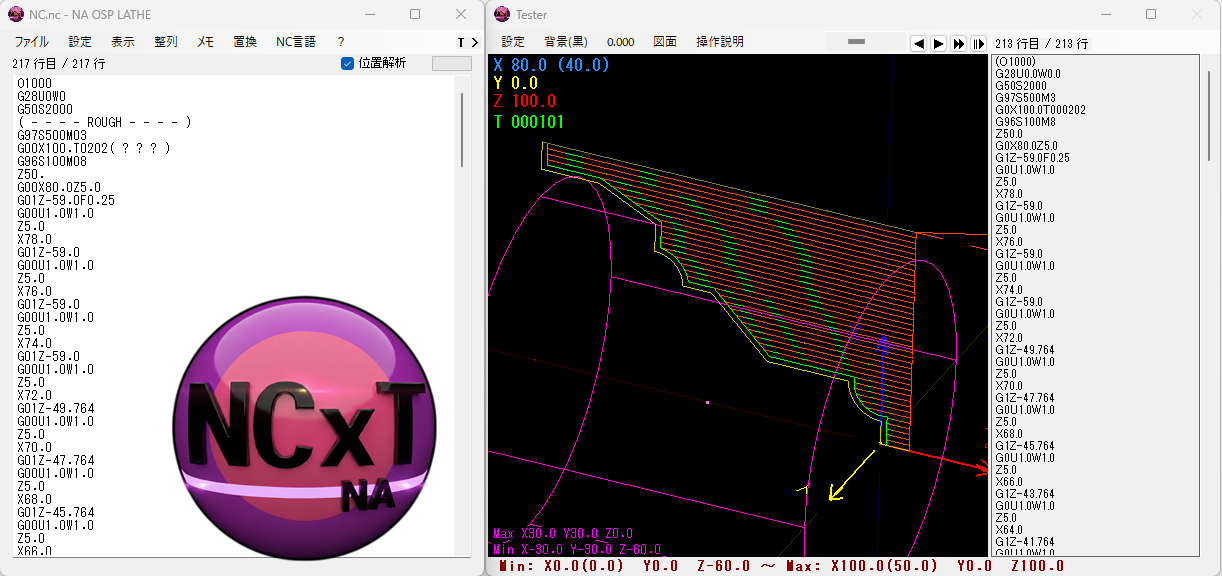Click the 操作説明 help item
This screenshot has width=1222, height=576.
720,42
